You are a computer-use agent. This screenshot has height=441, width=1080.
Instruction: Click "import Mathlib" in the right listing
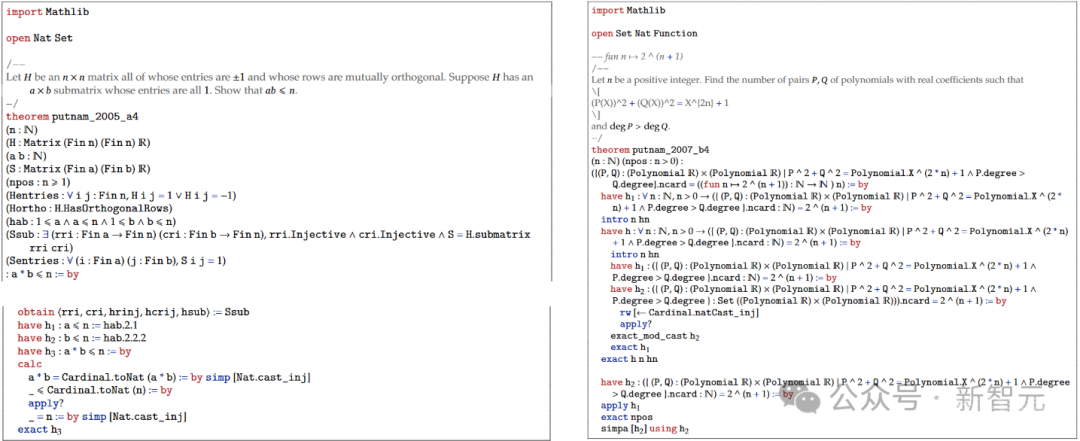click(629, 11)
